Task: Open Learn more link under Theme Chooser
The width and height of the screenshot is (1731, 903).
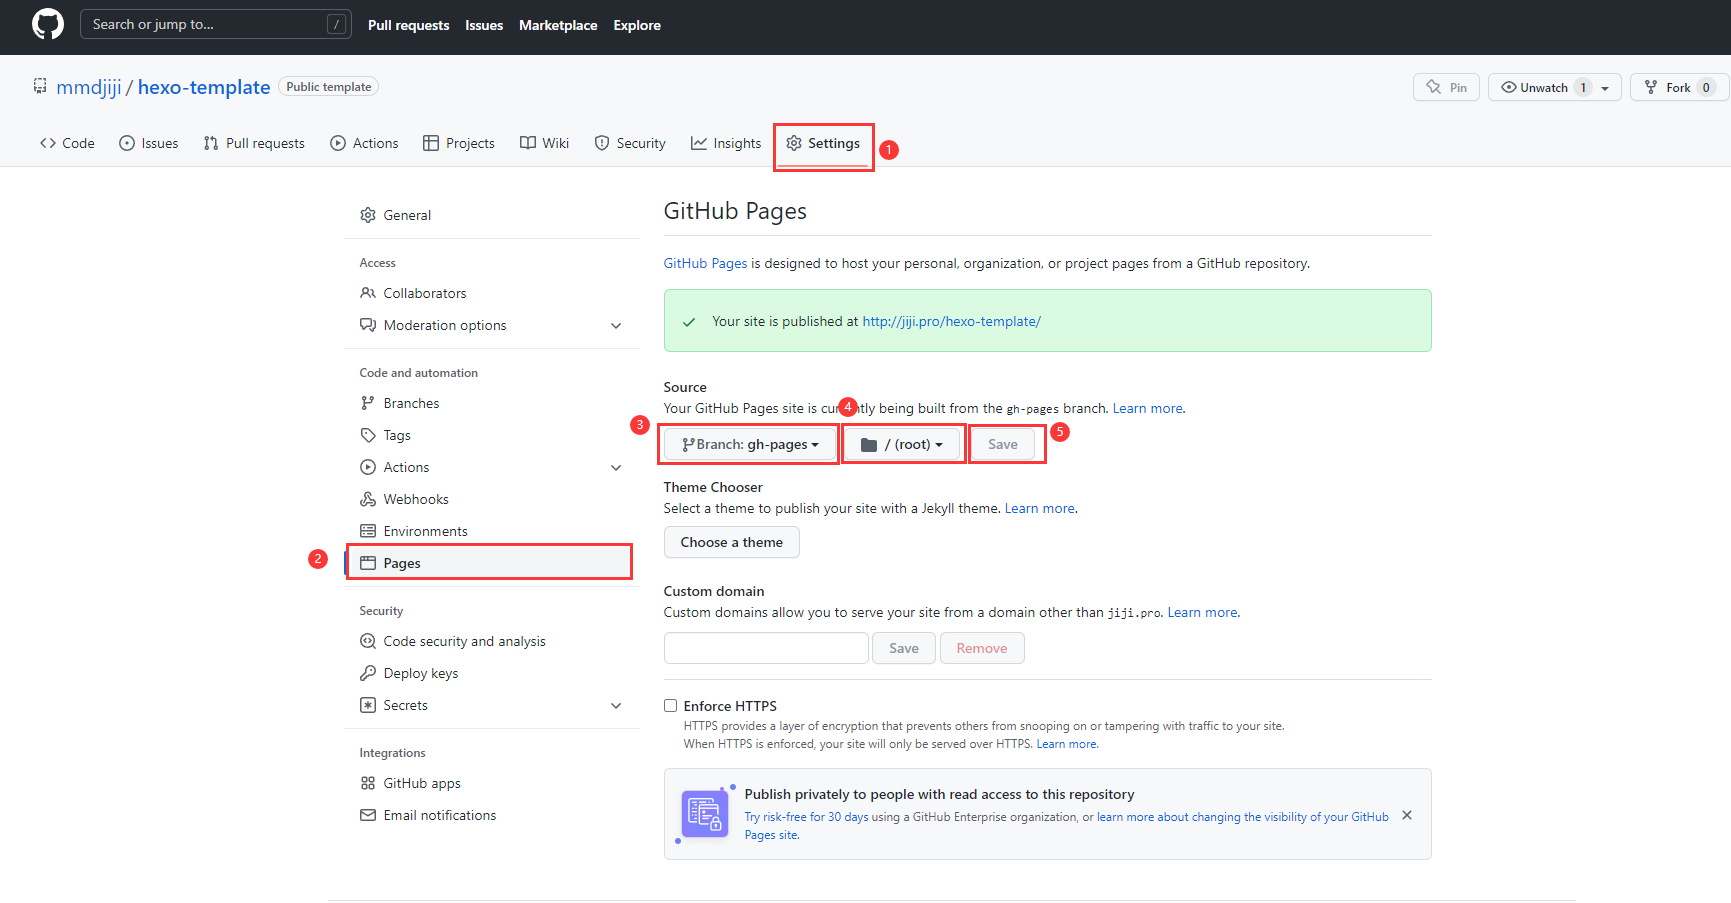Action: [1040, 508]
